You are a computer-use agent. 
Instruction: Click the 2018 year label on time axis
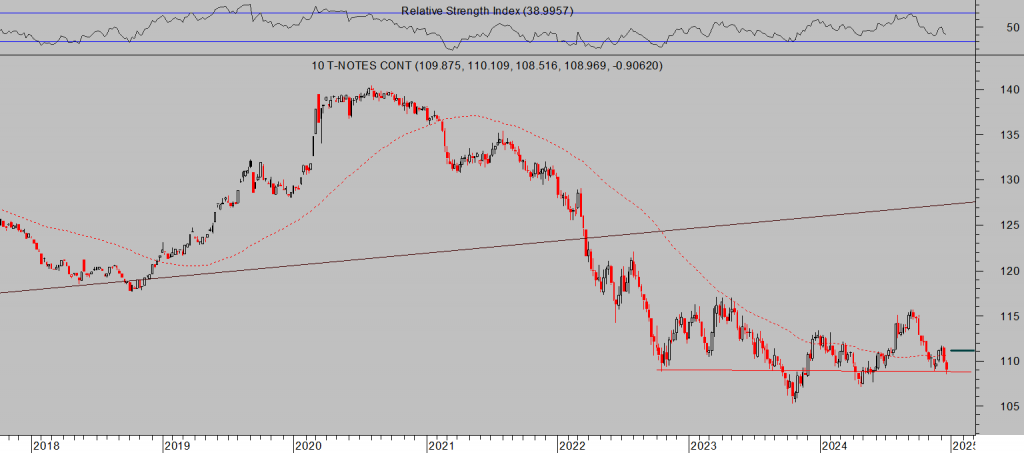tap(46, 446)
